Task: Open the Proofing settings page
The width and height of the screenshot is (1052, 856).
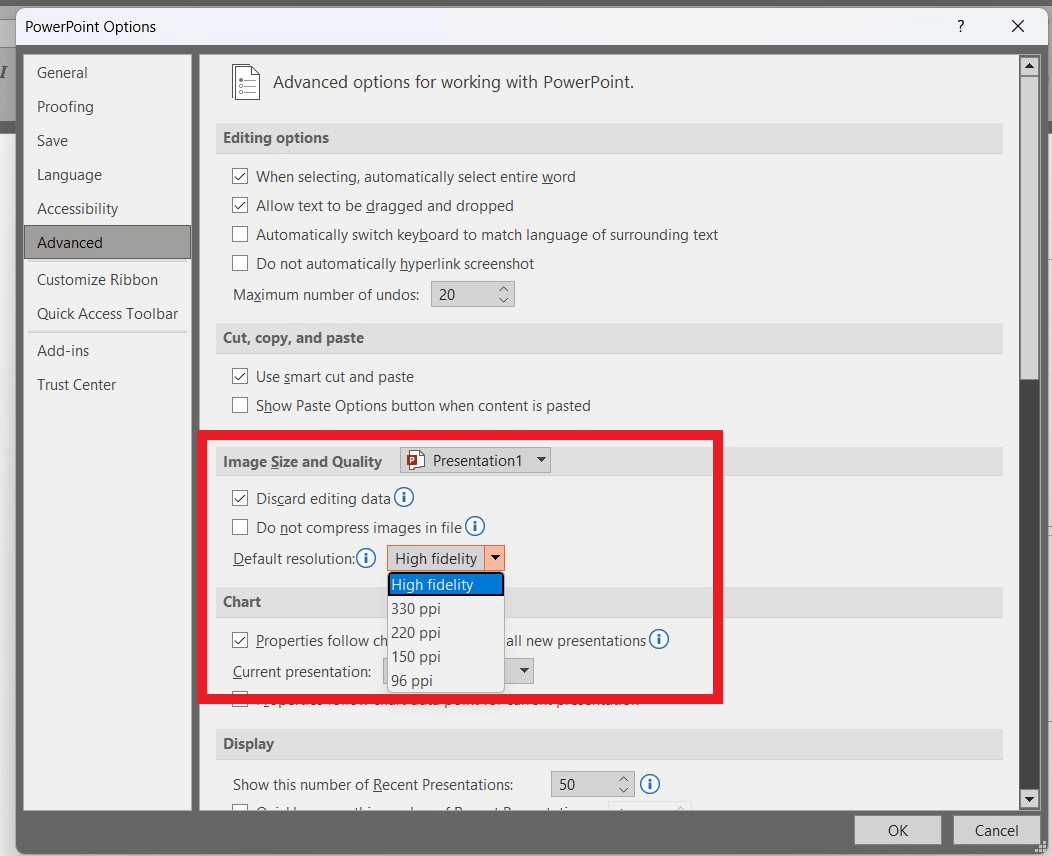Action: click(65, 106)
